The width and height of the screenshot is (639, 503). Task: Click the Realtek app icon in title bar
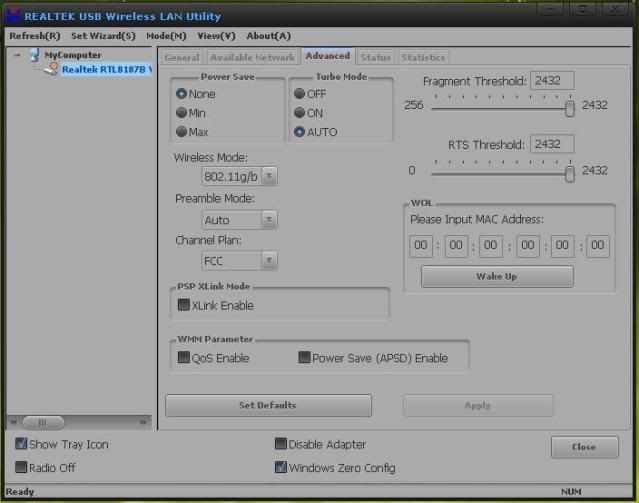point(12,15)
